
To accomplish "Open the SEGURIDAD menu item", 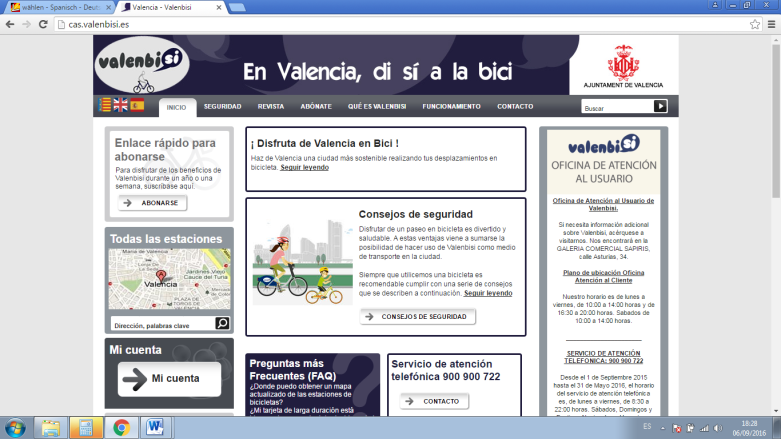I will [x=222, y=107].
